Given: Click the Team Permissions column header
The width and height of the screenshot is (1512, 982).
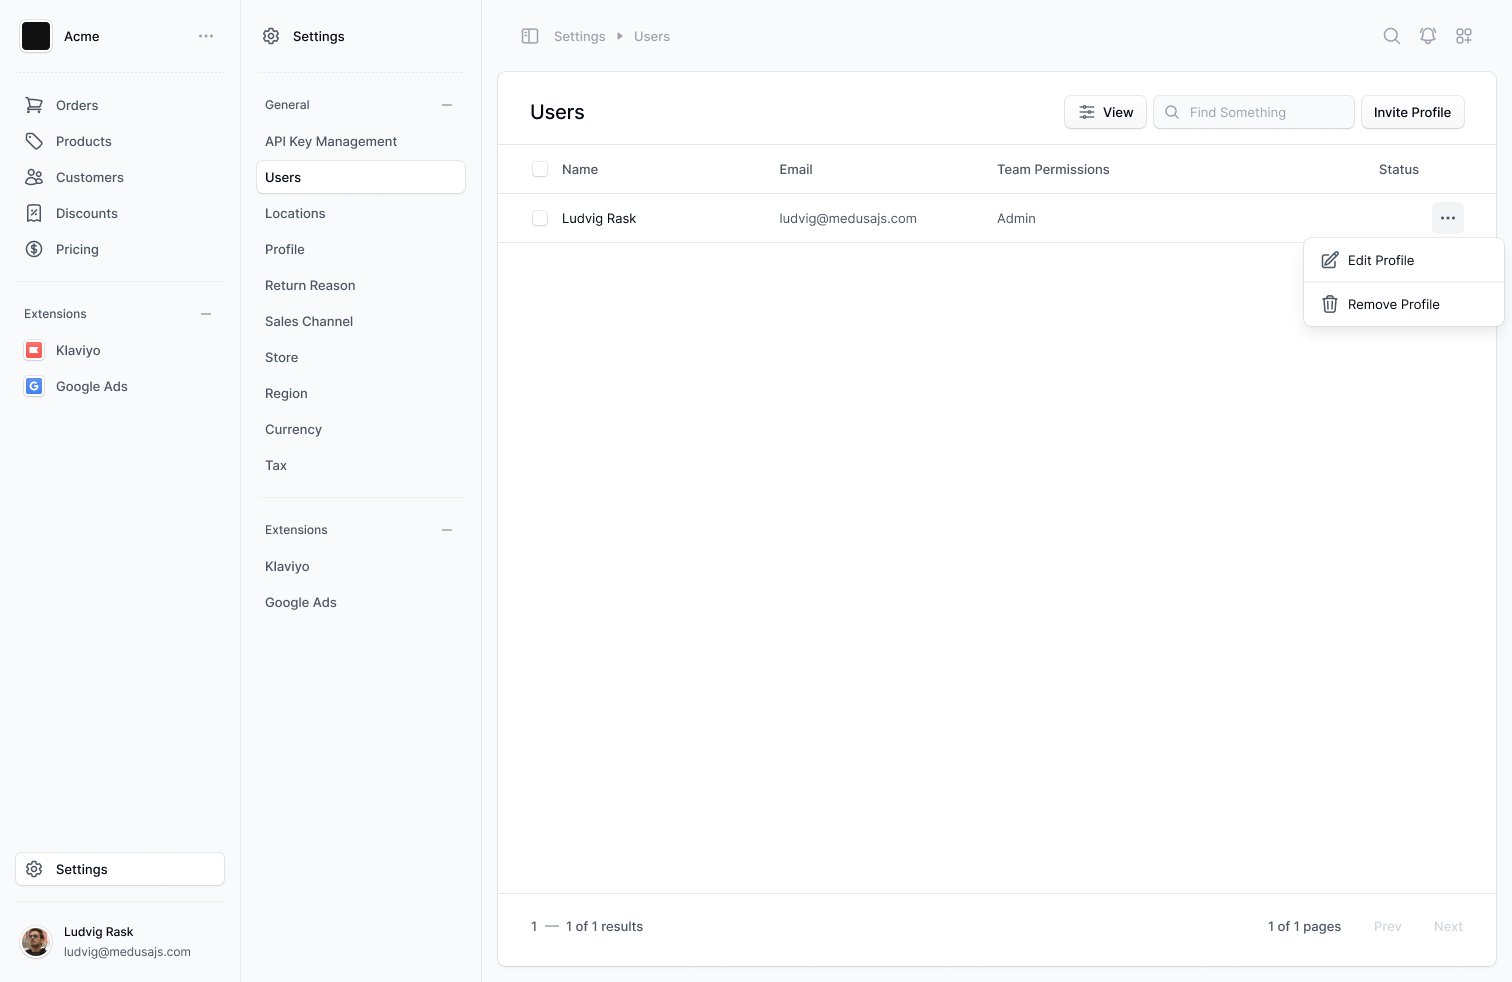Looking at the screenshot, I should (1053, 170).
